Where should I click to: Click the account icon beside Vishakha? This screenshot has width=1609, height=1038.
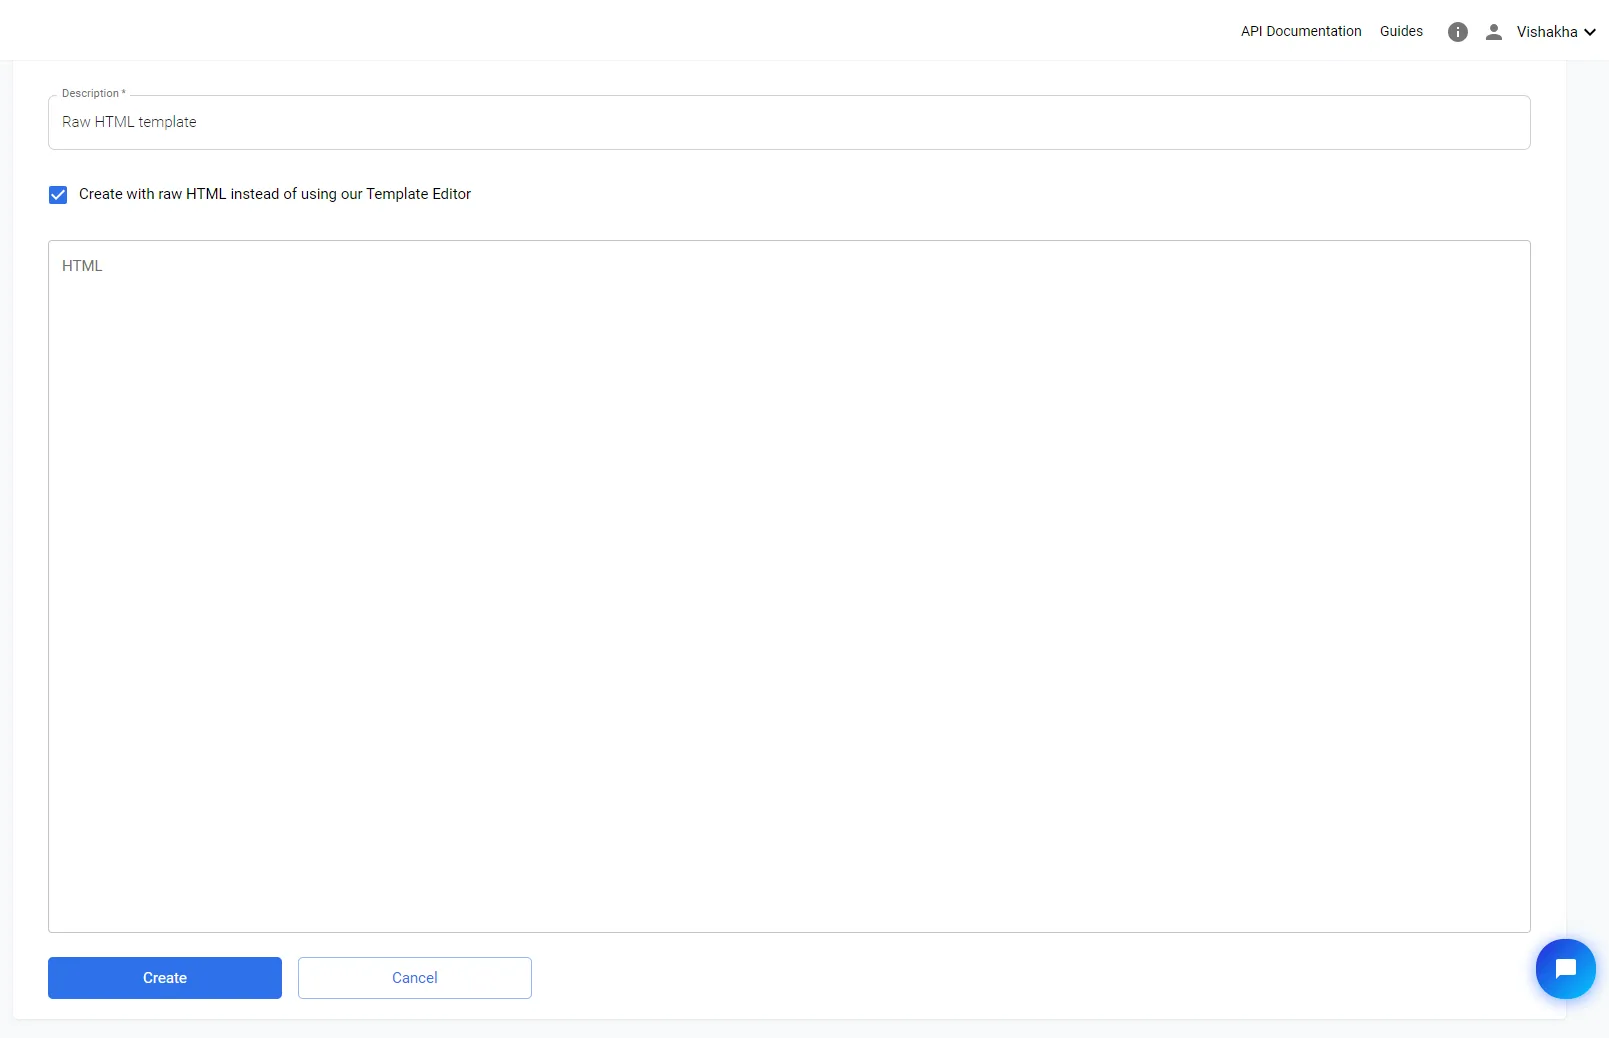tap(1494, 31)
